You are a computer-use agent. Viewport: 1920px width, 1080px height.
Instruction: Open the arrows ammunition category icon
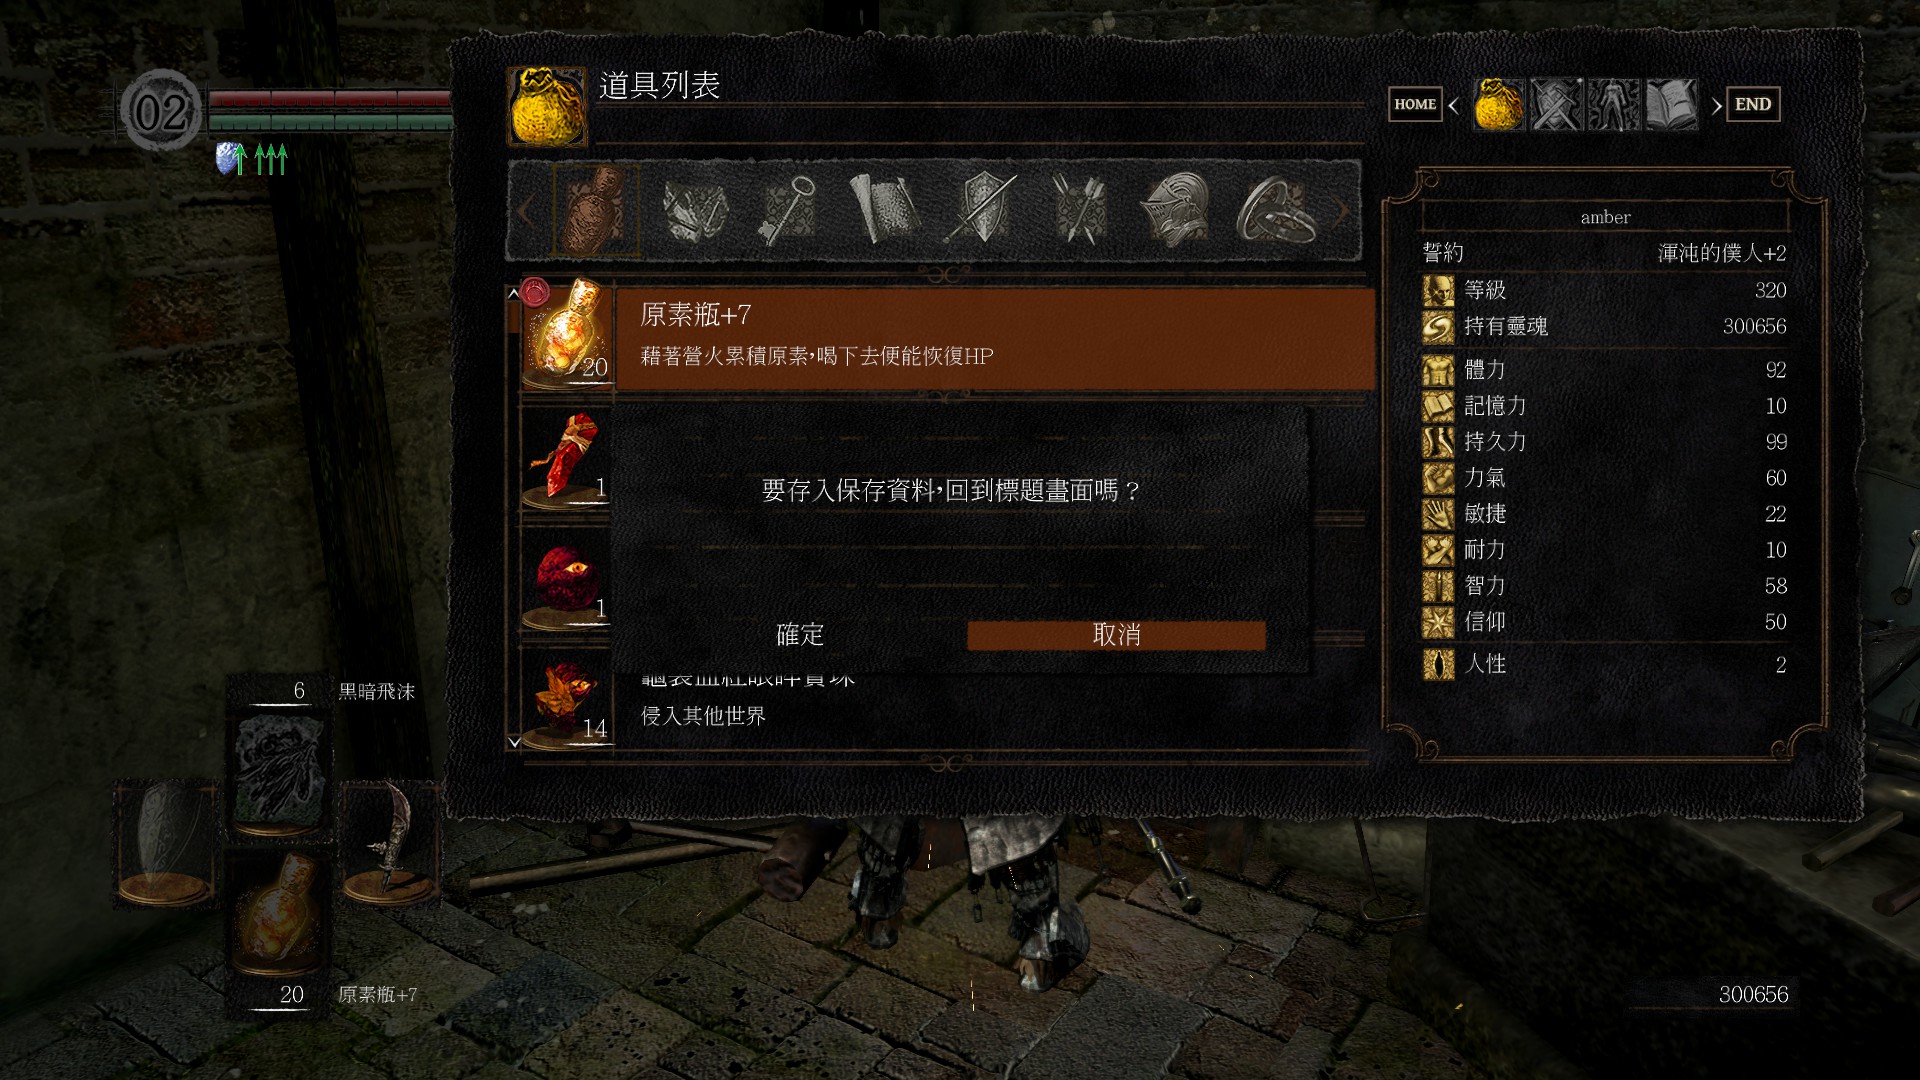pos(1078,210)
